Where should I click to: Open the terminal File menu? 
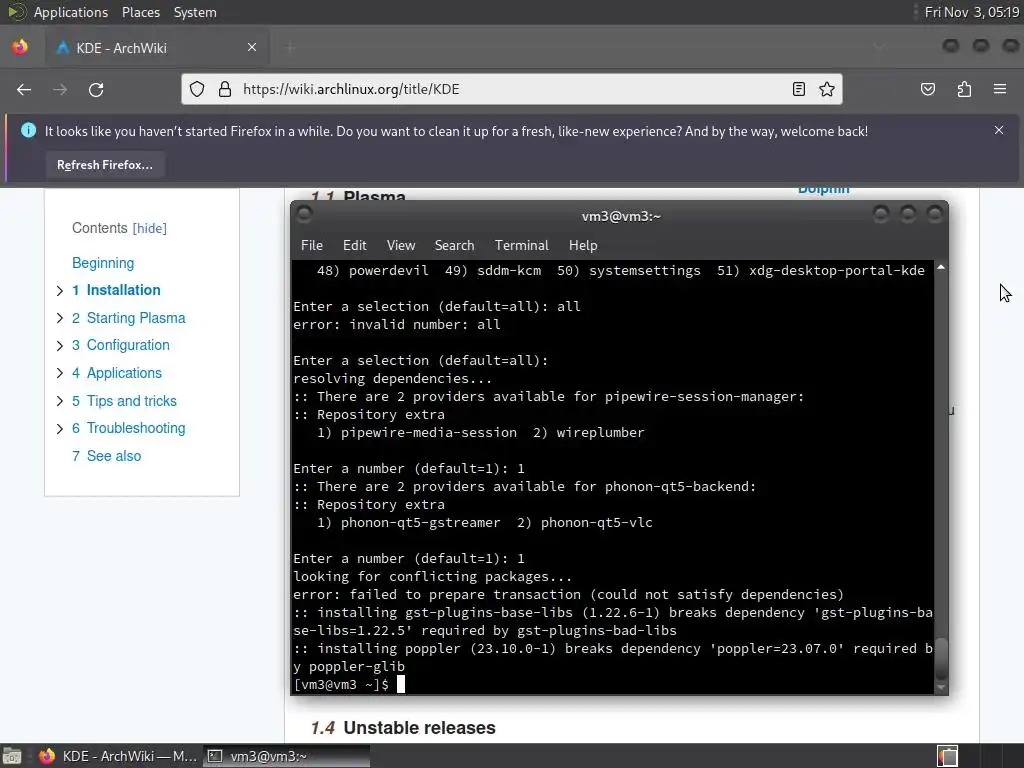tap(312, 245)
